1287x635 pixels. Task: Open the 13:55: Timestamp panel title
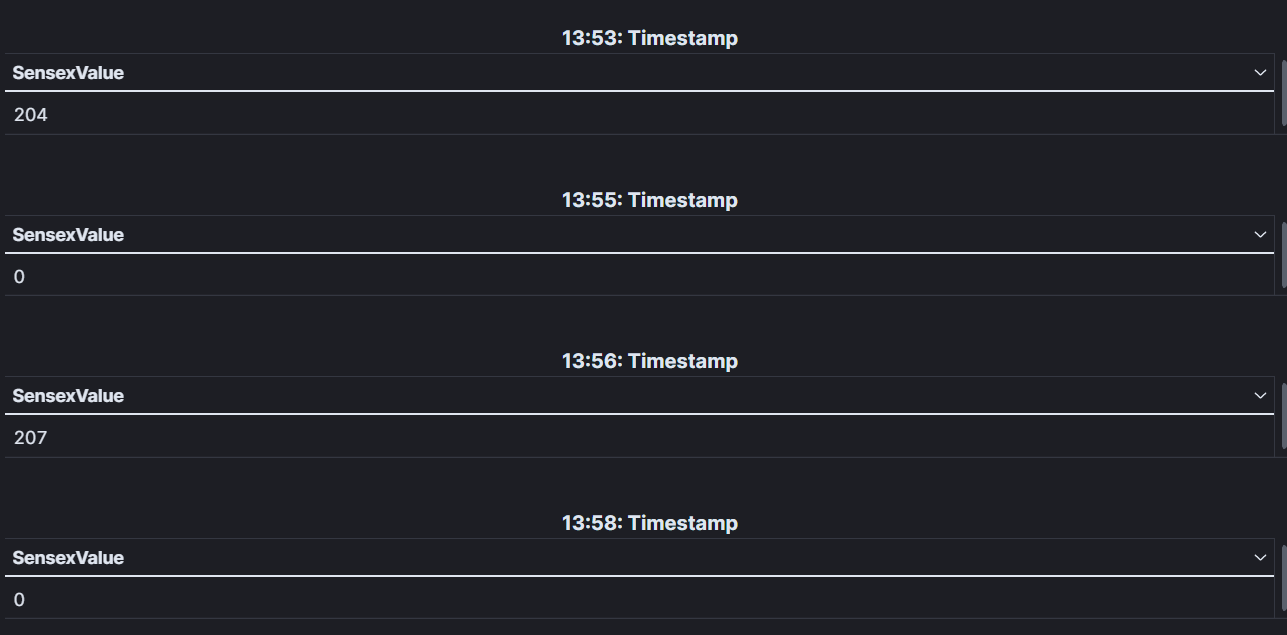[650, 200]
